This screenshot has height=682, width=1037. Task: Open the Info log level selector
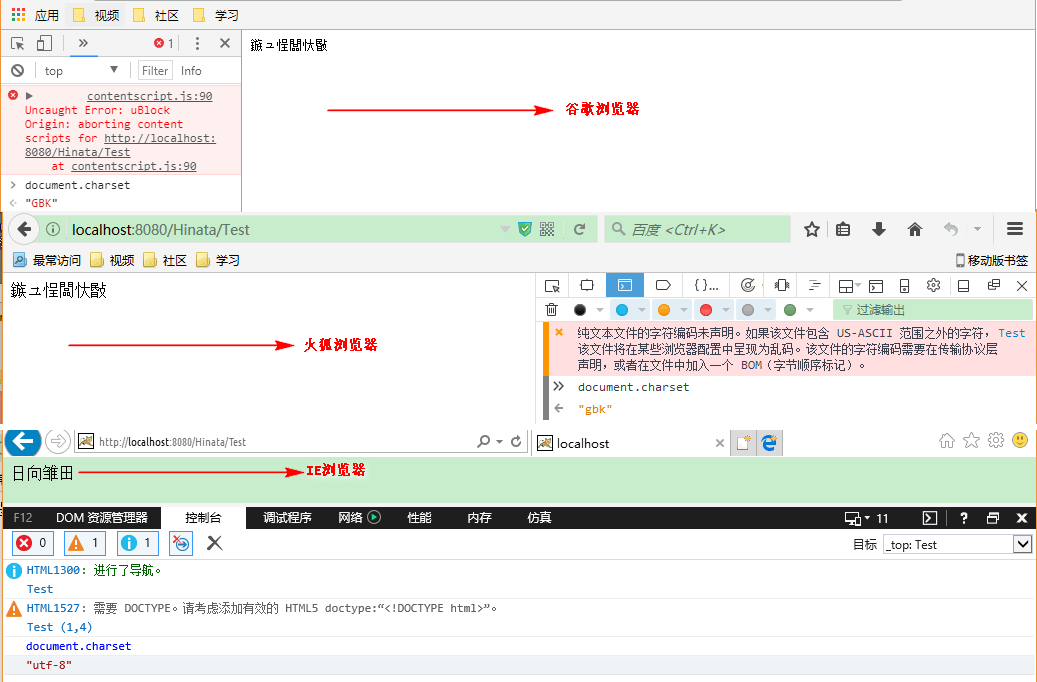tap(191, 70)
